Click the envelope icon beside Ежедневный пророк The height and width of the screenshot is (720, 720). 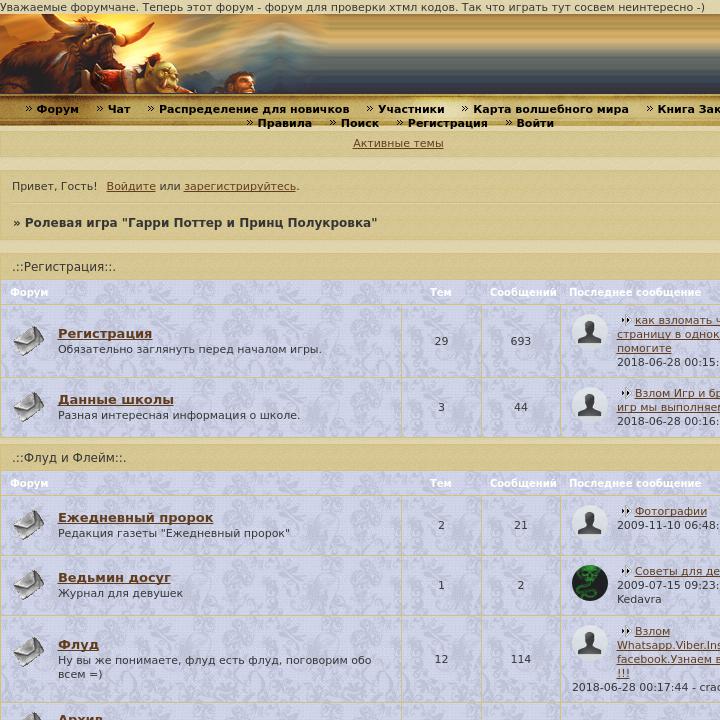pos(29,524)
